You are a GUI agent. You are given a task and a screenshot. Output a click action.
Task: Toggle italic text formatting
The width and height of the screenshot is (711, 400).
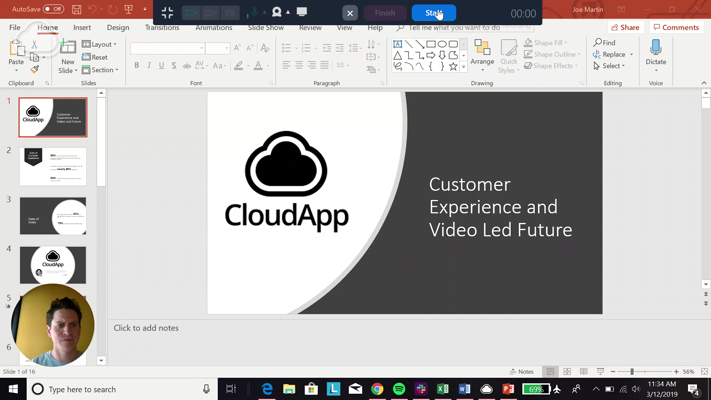point(149,66)
